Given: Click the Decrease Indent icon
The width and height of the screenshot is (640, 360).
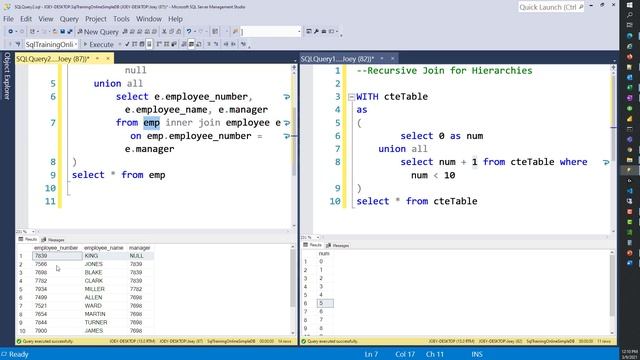Looking at the screenshot, I should click(x=226, y=44).
